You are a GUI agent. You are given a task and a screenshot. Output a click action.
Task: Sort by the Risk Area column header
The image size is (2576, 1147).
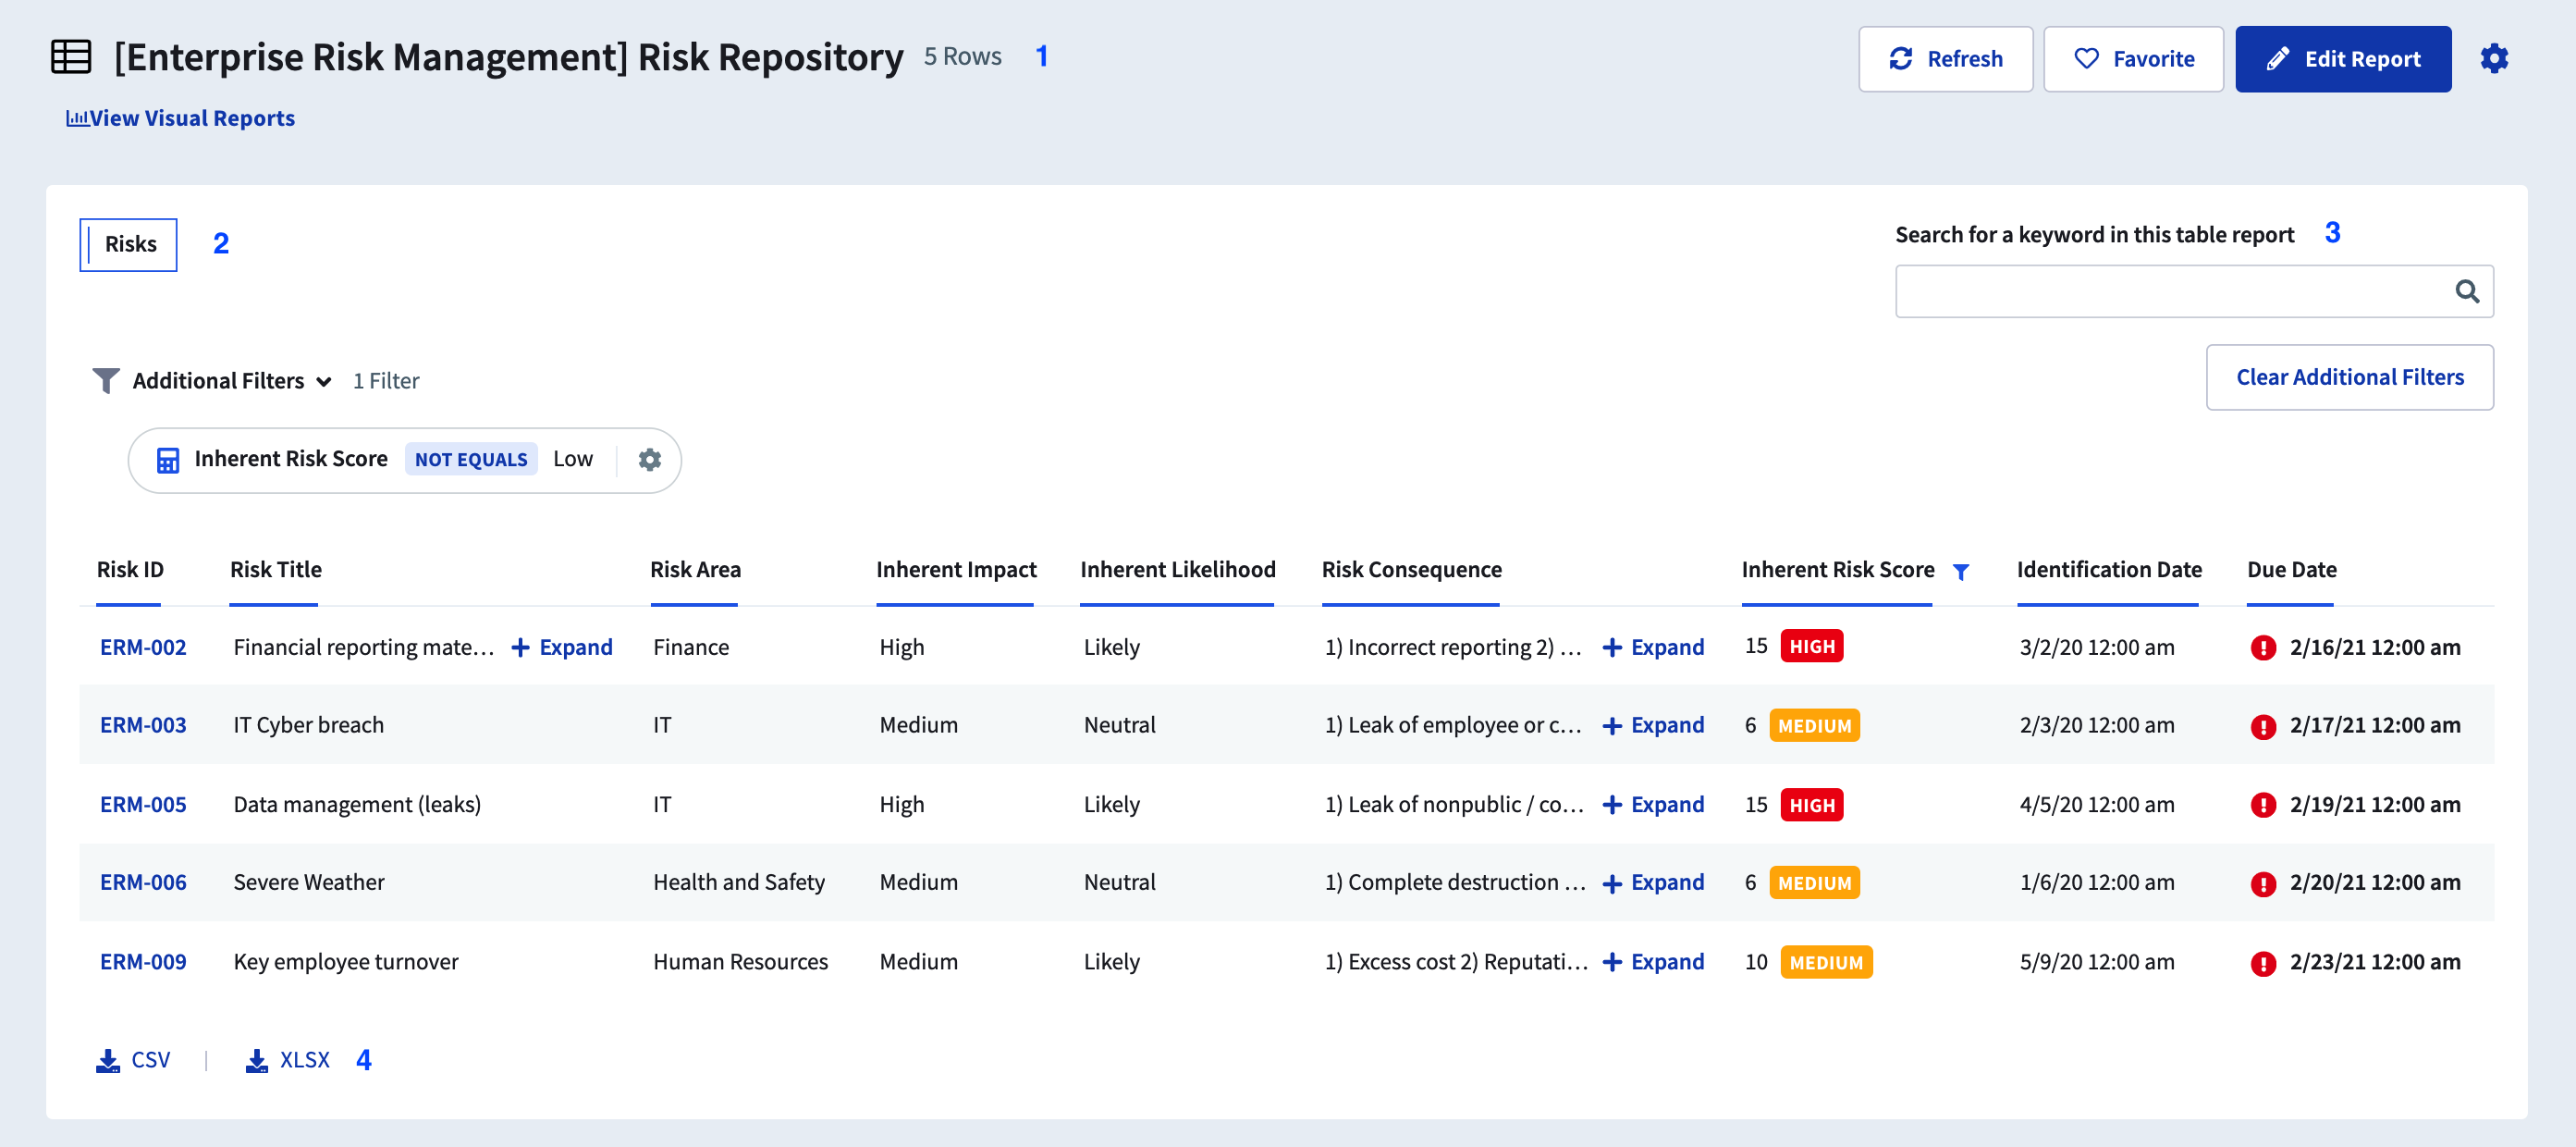[x=695, y=569]
